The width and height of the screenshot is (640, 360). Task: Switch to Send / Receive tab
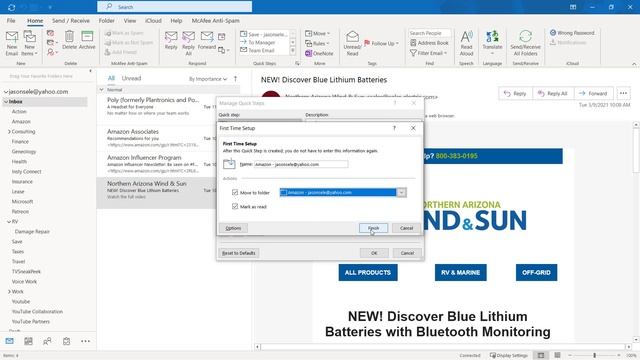click(71, 20)
